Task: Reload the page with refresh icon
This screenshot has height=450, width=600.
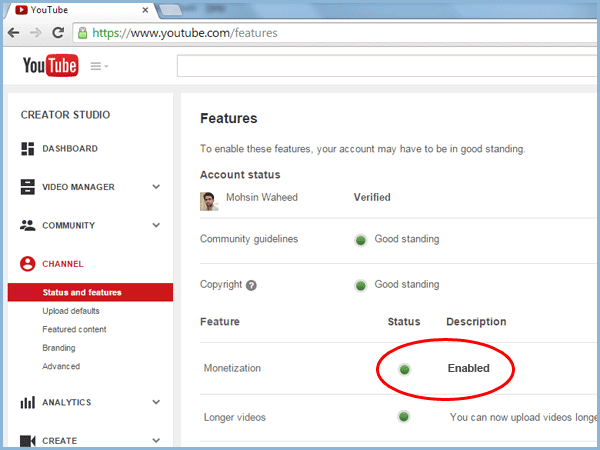Action: point(59,32)
